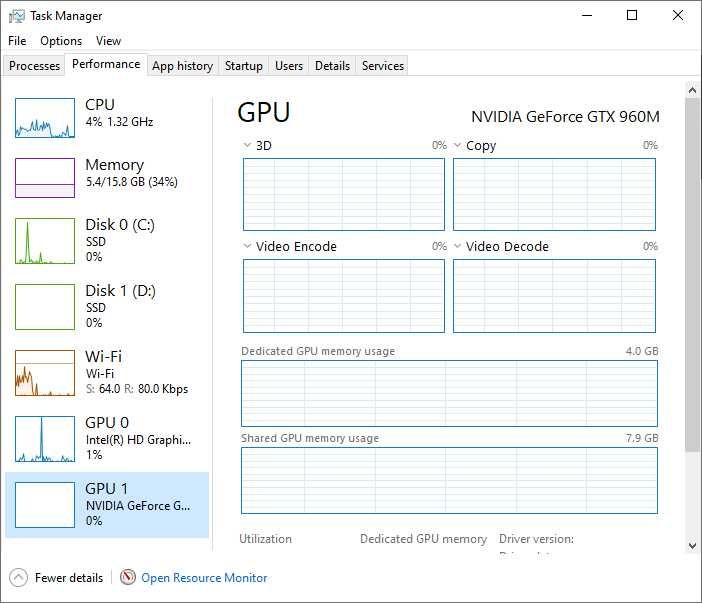Open the App history tab
The image size is (702, 603).
pyautogui.click(x=182, y=66)
